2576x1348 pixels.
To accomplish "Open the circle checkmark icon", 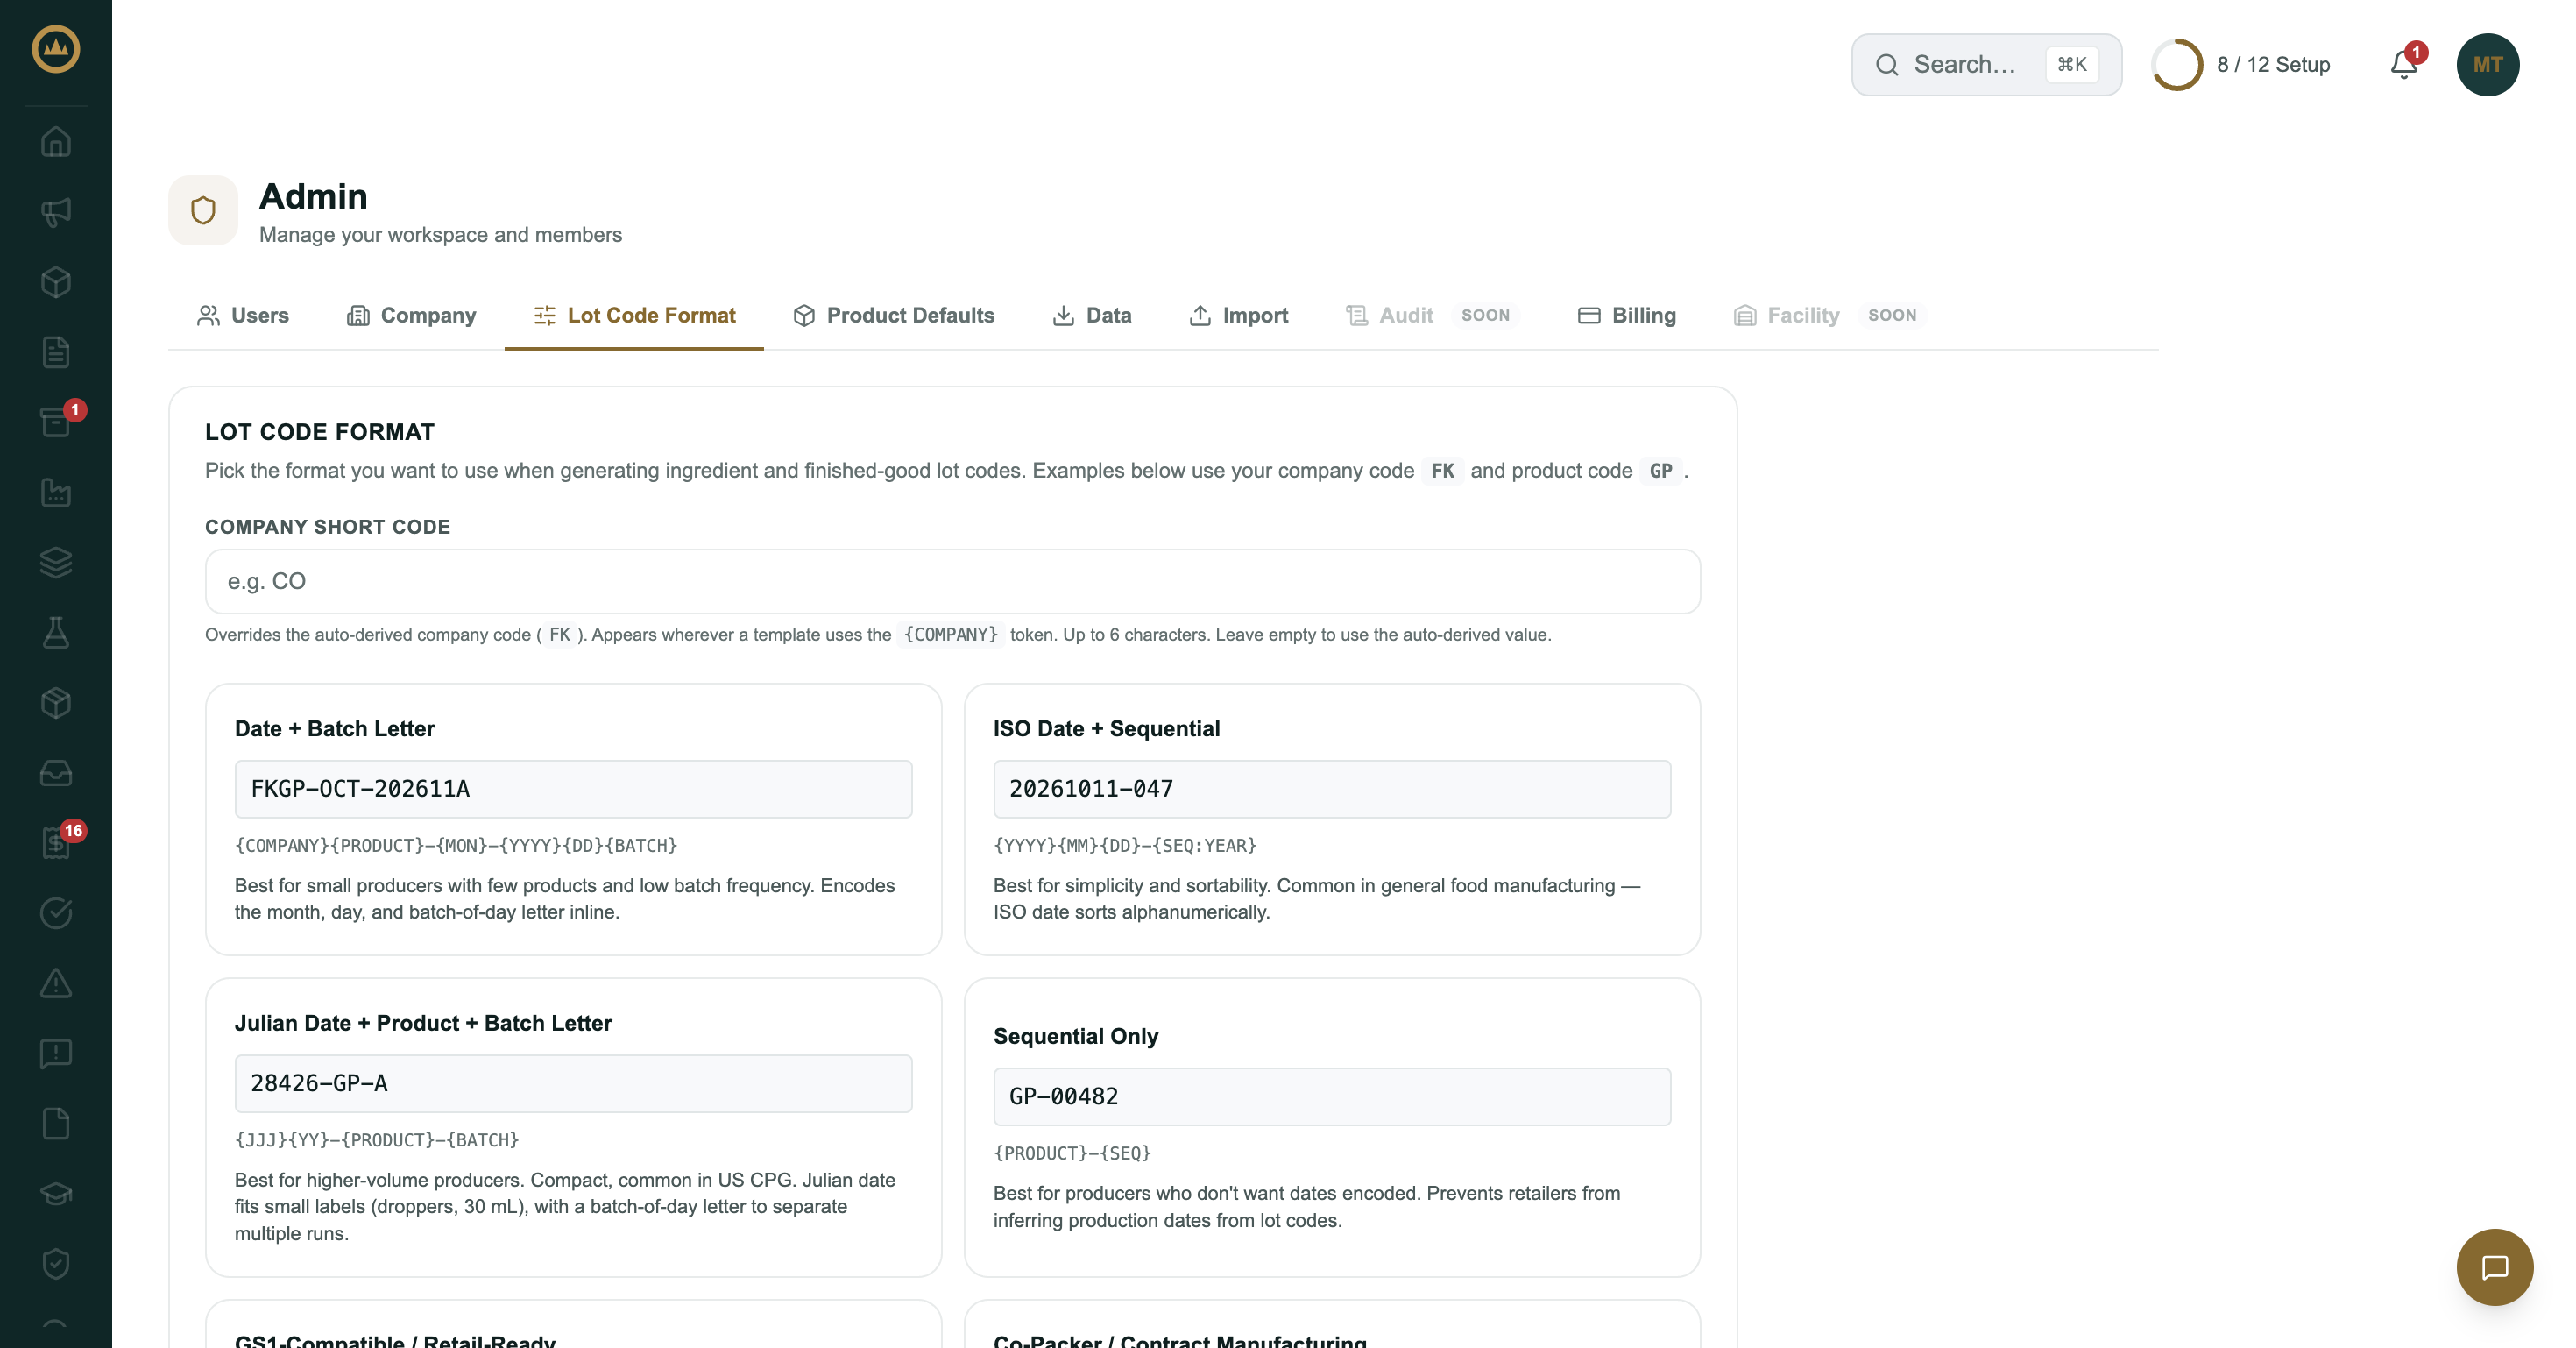I will pos(56,913).
